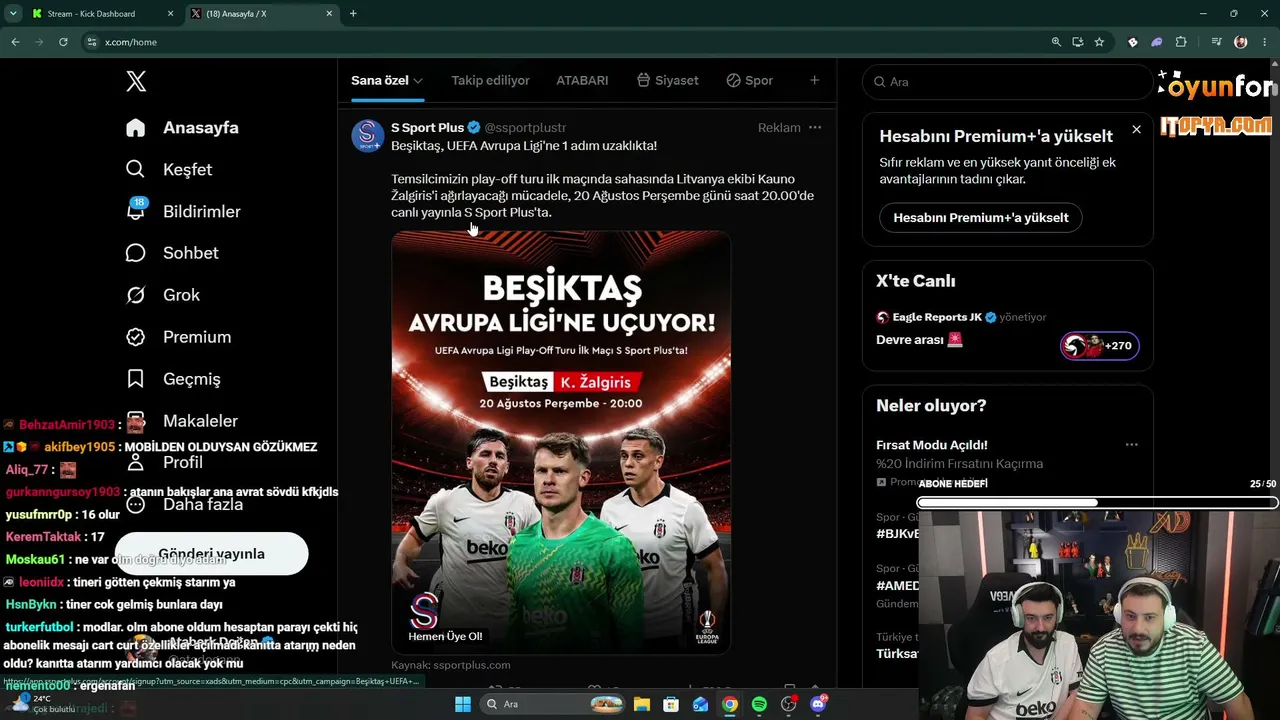Screen dimensions: 1280x720
Task: Go back using browser back arrow
Action: tap(15, 42)
